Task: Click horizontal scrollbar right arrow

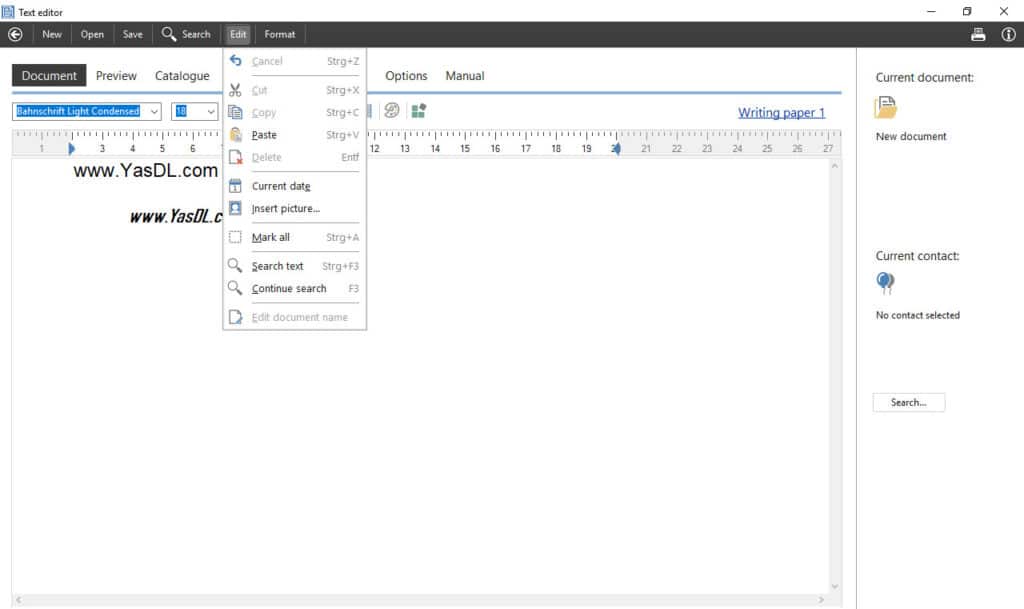Action: 821,599
